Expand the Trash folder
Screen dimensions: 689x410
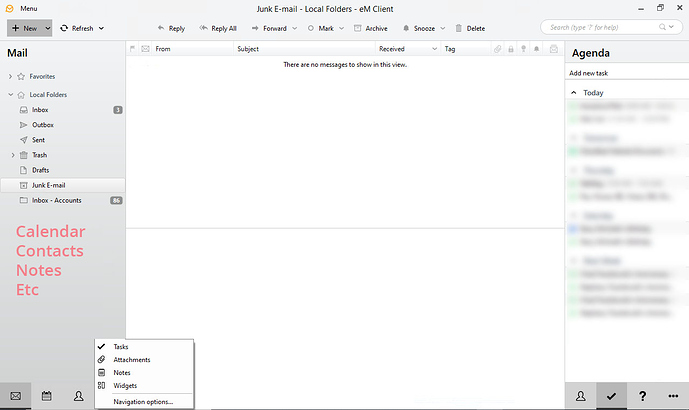click(x=13, y=155)
